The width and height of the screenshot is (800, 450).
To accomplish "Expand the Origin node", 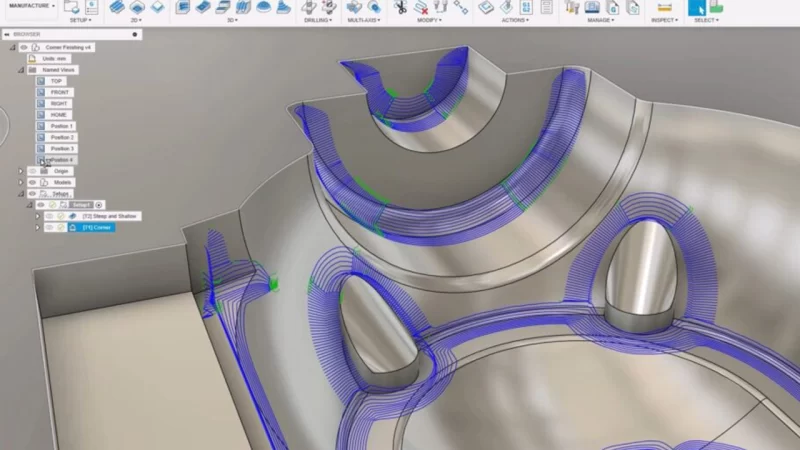I will pos(21,171).
